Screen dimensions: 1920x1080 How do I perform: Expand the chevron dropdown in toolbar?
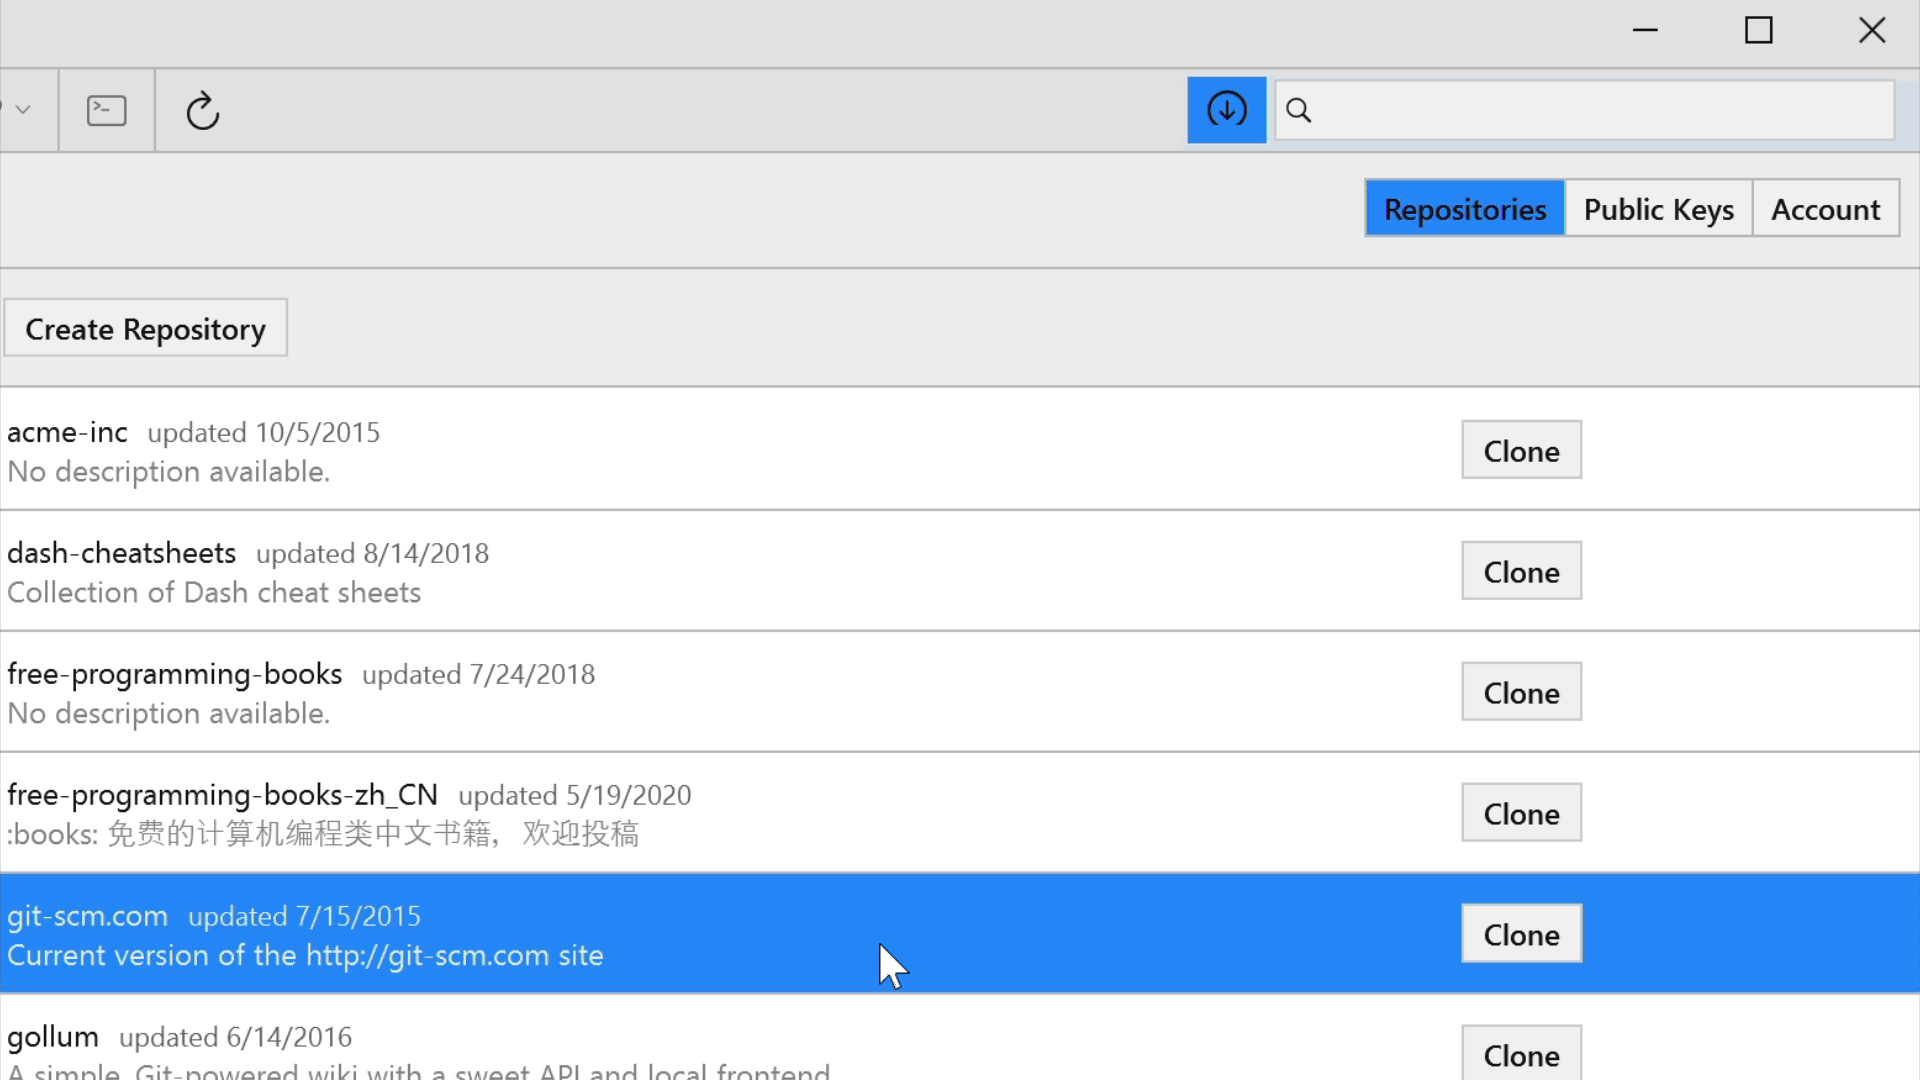click(21, 110)
